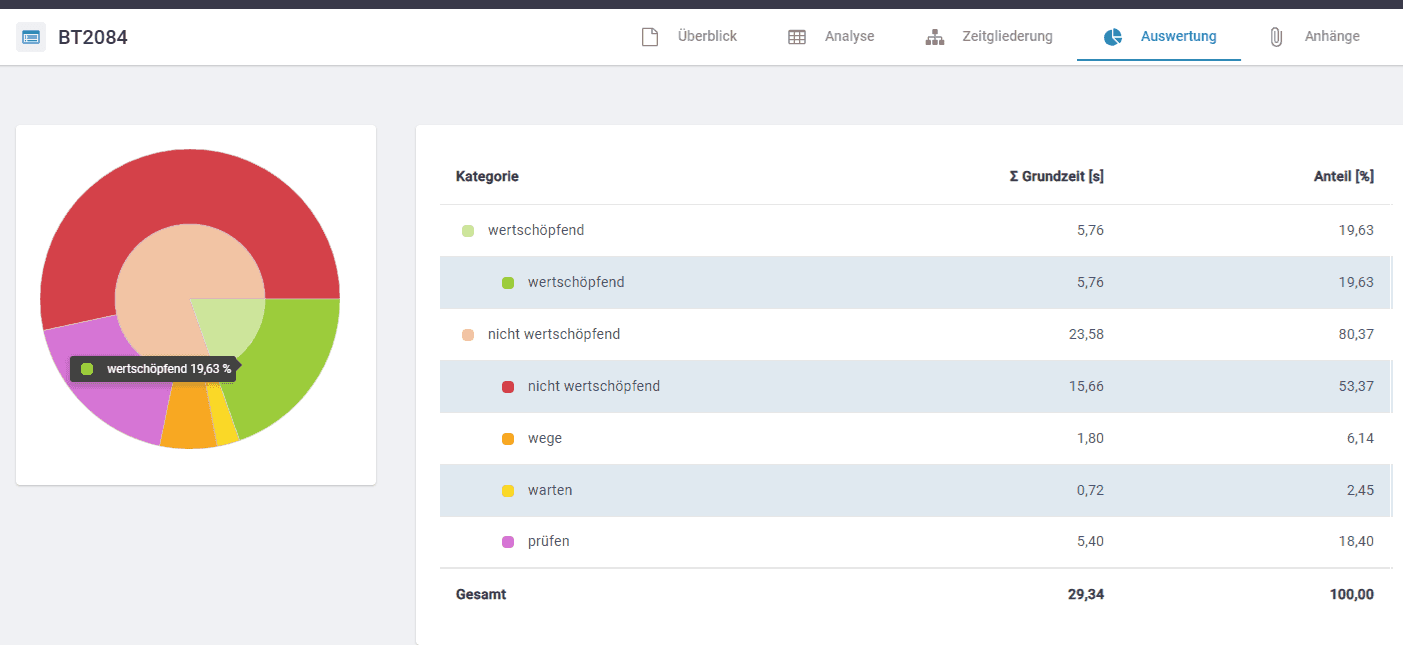Click the peach inner circle of chart
Image resolution: width=1403 pixels, height=645 pixels.
click(160, 280)
